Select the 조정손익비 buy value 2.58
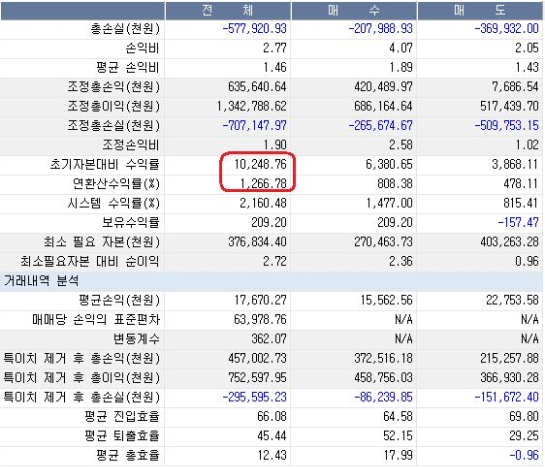Image resolution: width=545 pixels, height=468 pixels. [x=400, y=145]
